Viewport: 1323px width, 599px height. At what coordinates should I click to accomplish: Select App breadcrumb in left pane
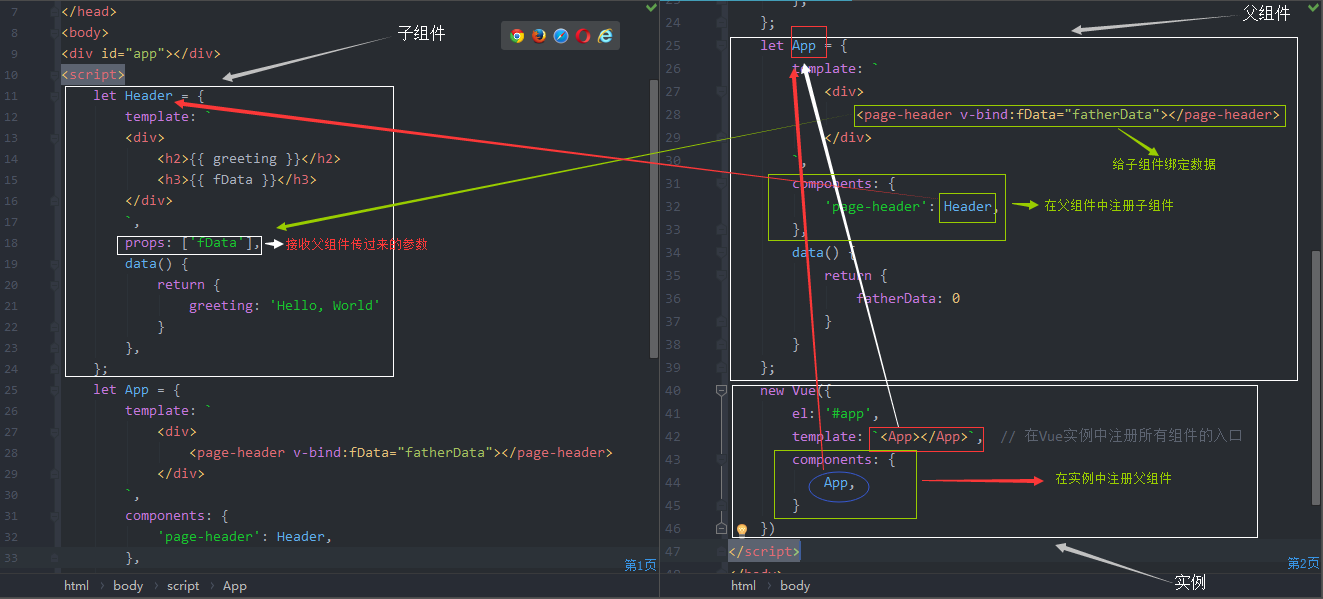click(x=235, y=586)
